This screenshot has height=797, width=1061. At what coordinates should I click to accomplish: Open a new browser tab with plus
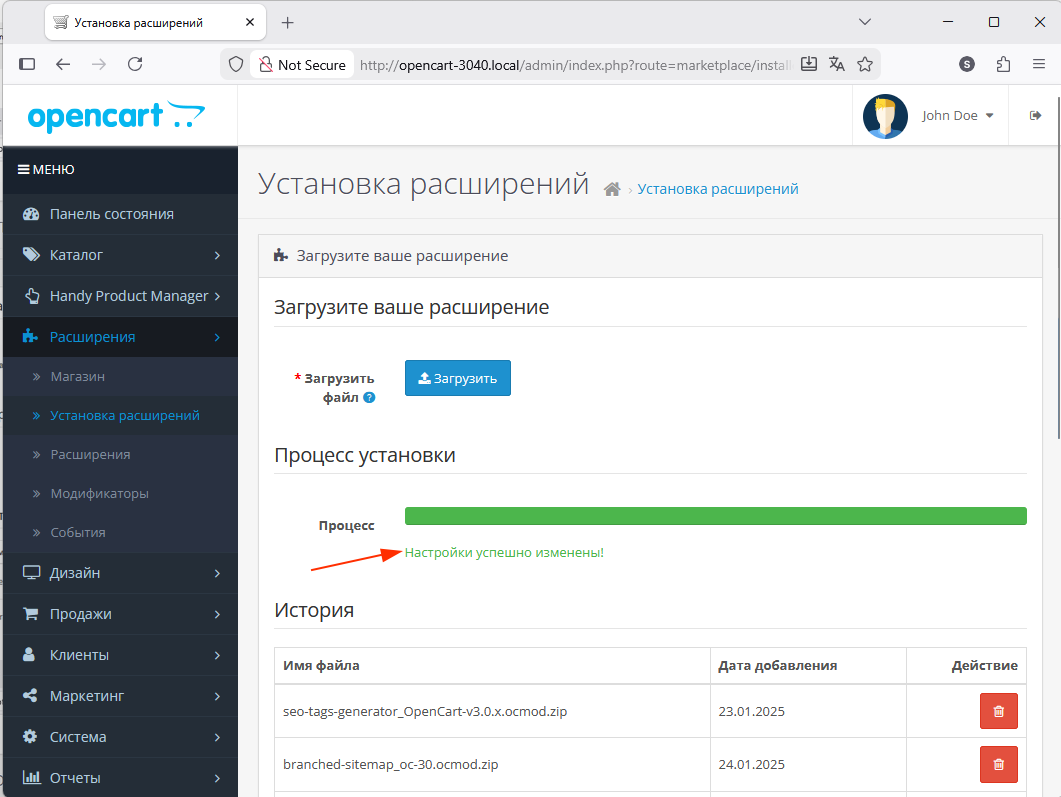288,23
